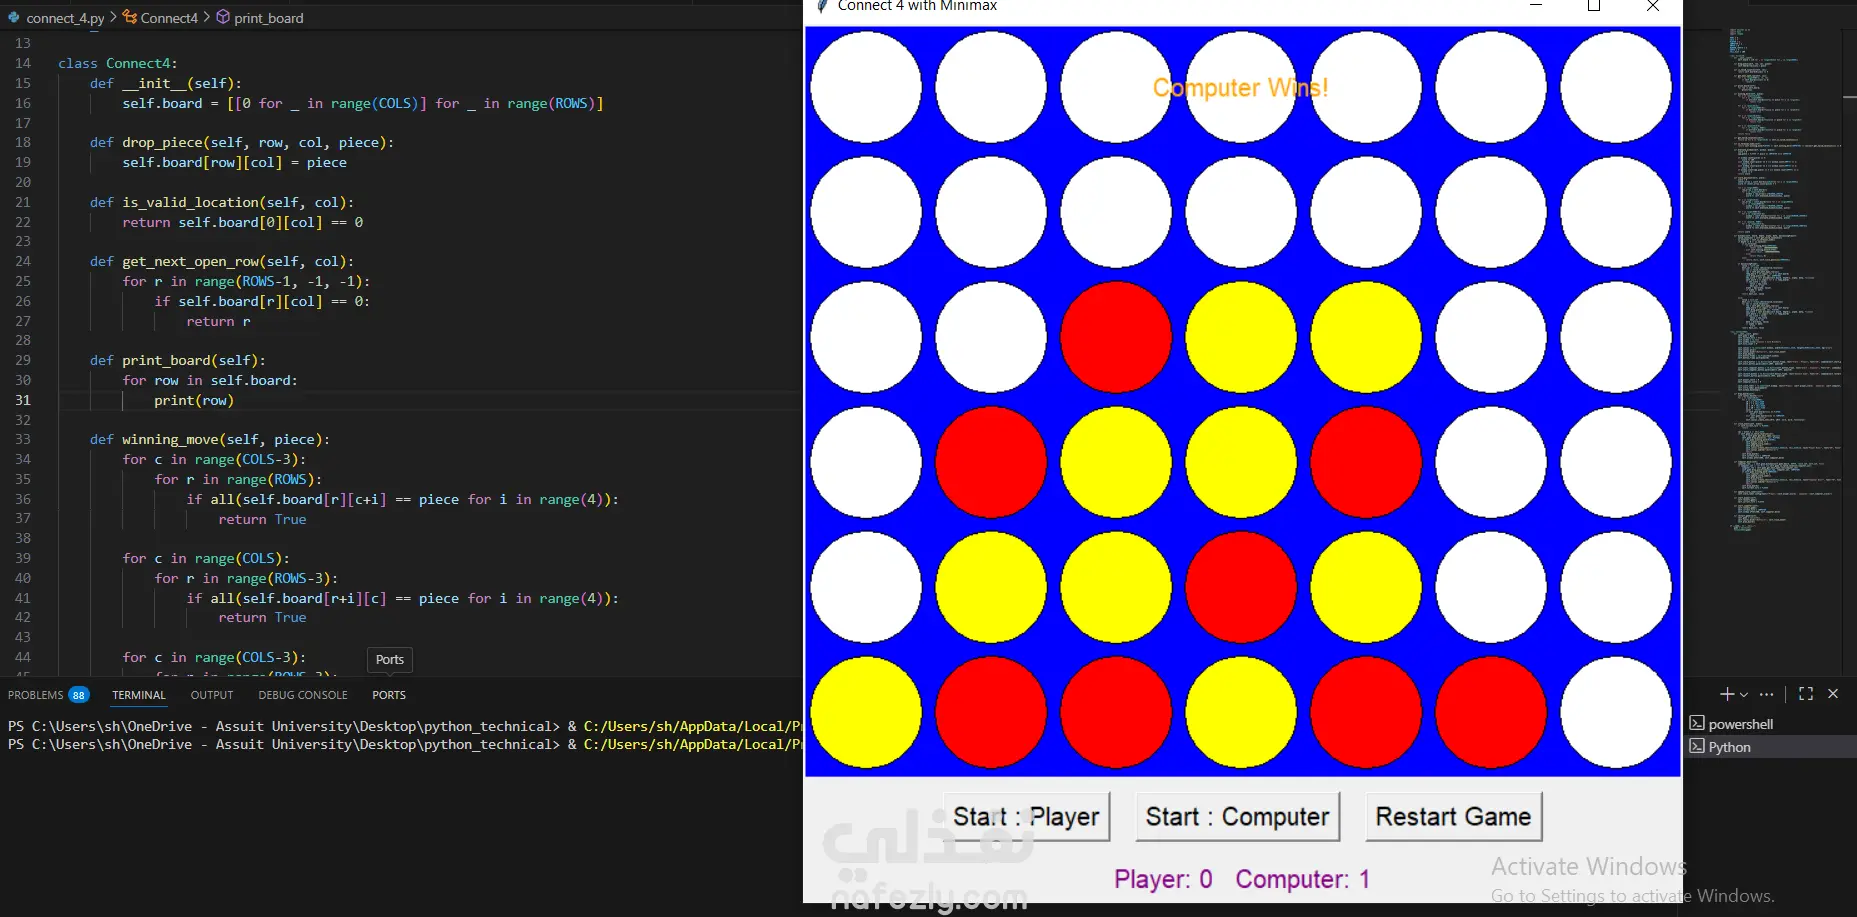Switch to the Ports tab

[x=389, y=695]
